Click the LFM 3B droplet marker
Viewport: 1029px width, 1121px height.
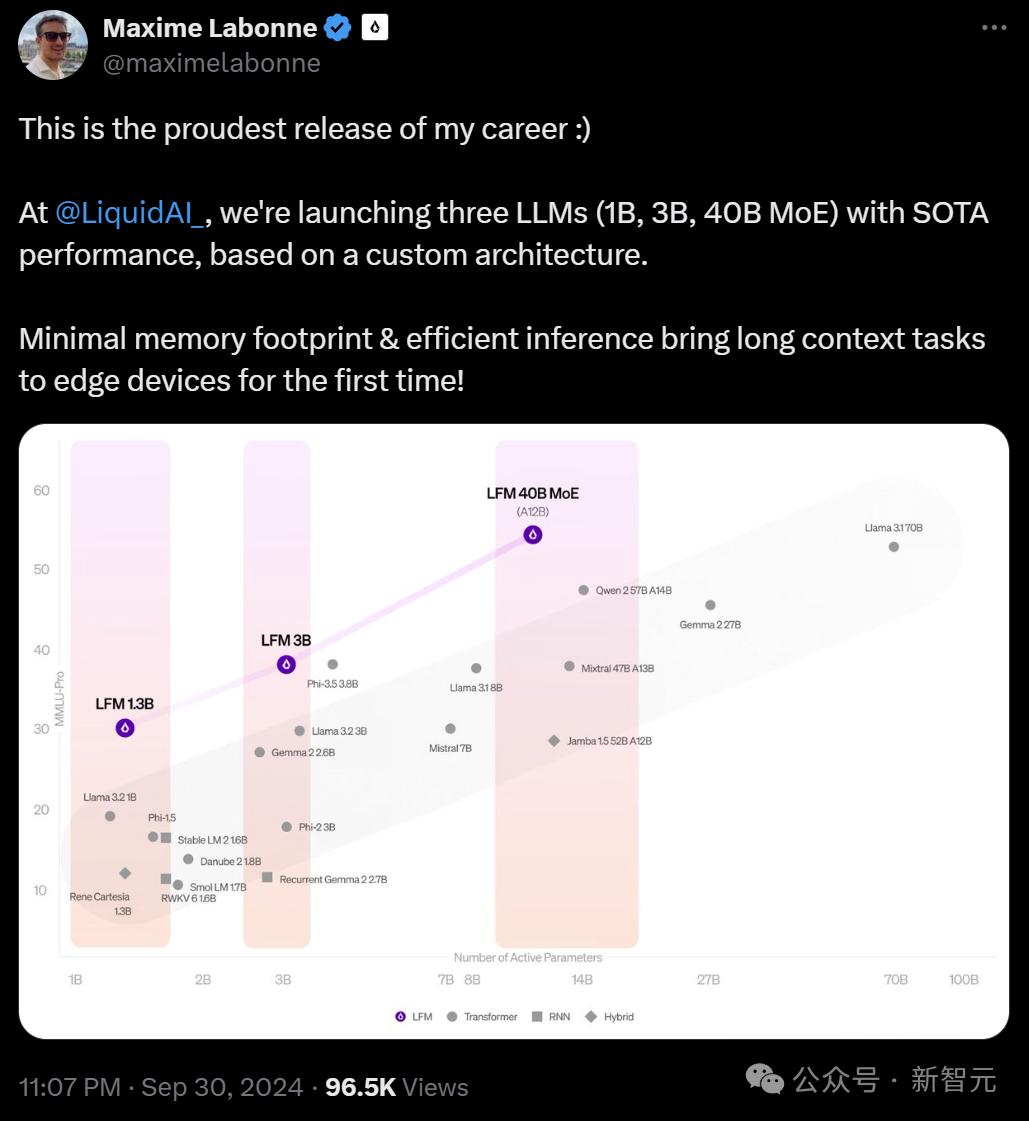click(287, 664)
